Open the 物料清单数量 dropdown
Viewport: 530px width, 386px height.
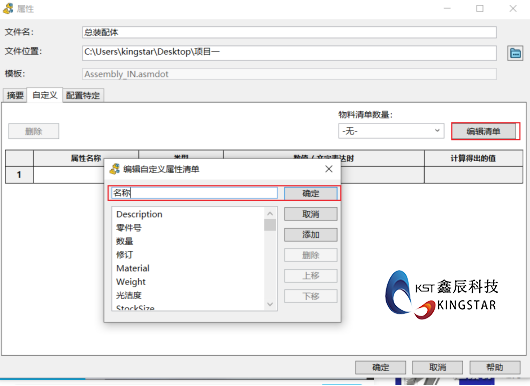point(391,131)
